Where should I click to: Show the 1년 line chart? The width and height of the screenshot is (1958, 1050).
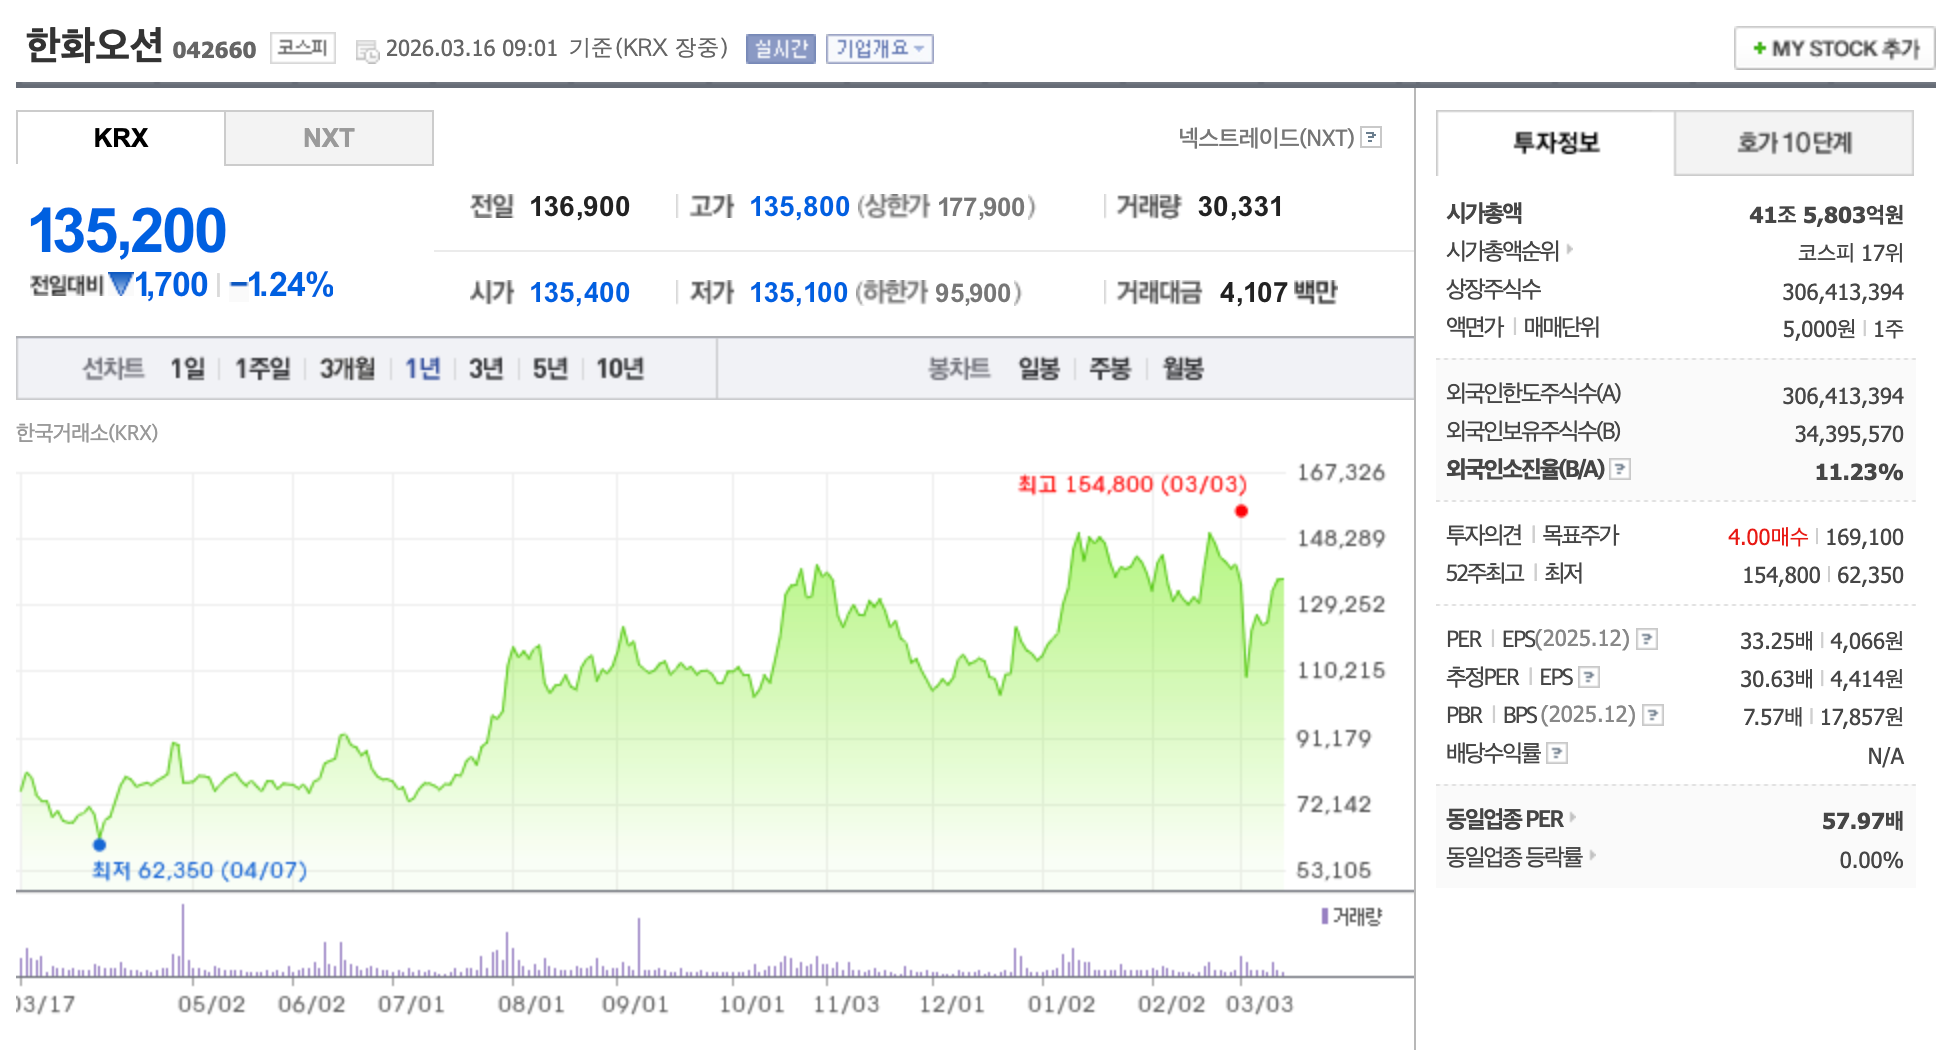pos(422,369)
